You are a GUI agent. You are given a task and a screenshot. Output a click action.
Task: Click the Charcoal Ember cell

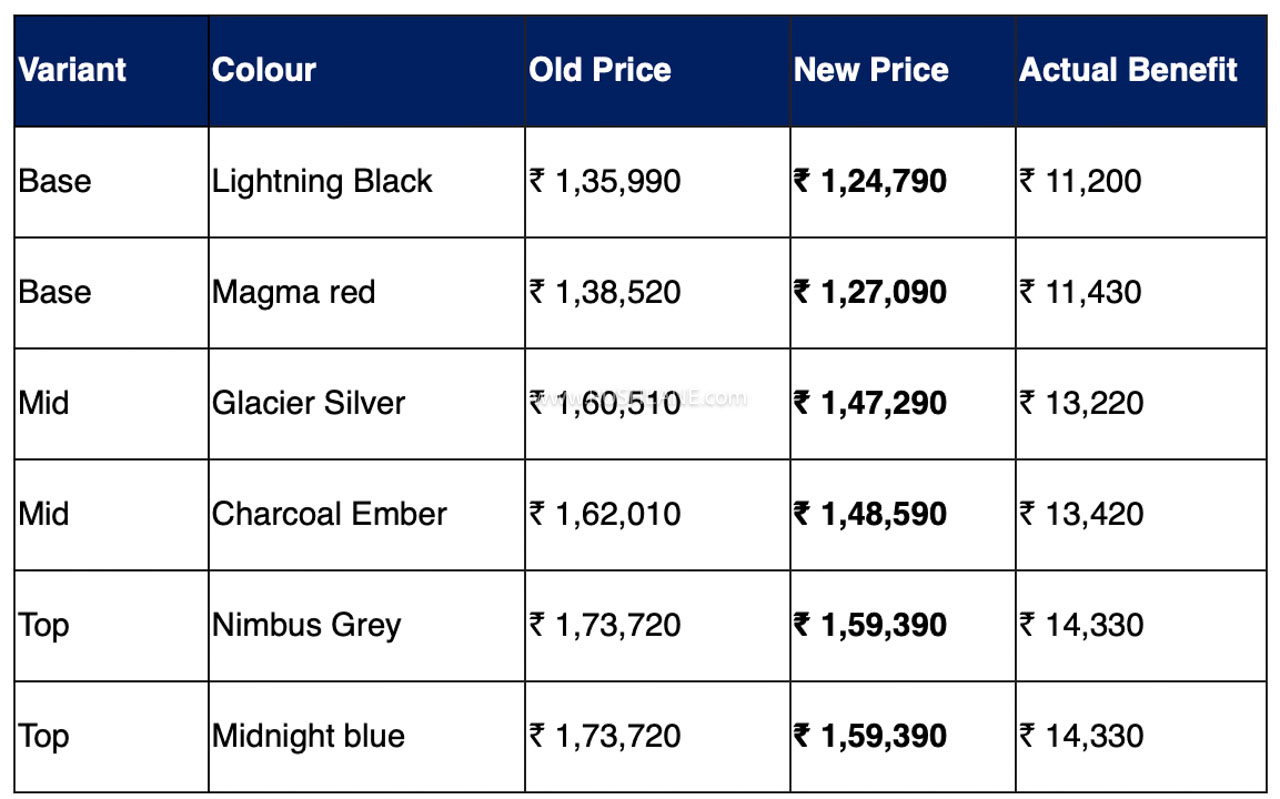tap(329, 514)
